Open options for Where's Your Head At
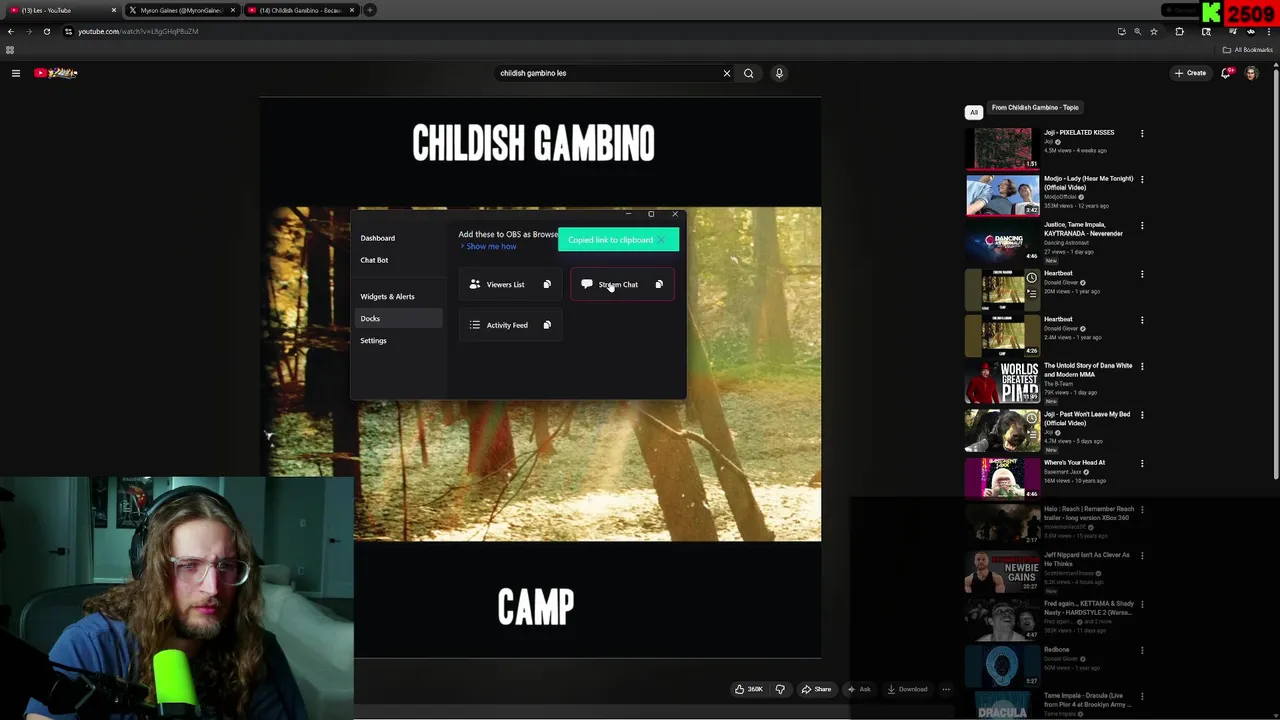This screenshot has width=1280, height=720. (1142, 464)
